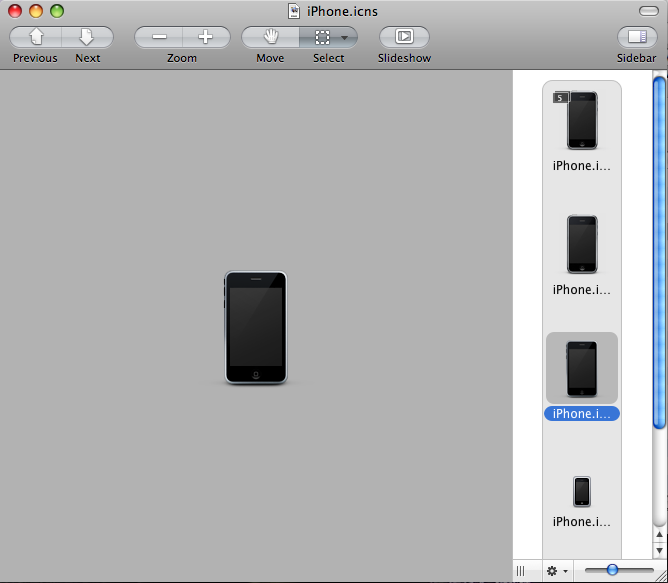Start the Slideshow
This screenshot has height=583, width=668.
[404, 37]
